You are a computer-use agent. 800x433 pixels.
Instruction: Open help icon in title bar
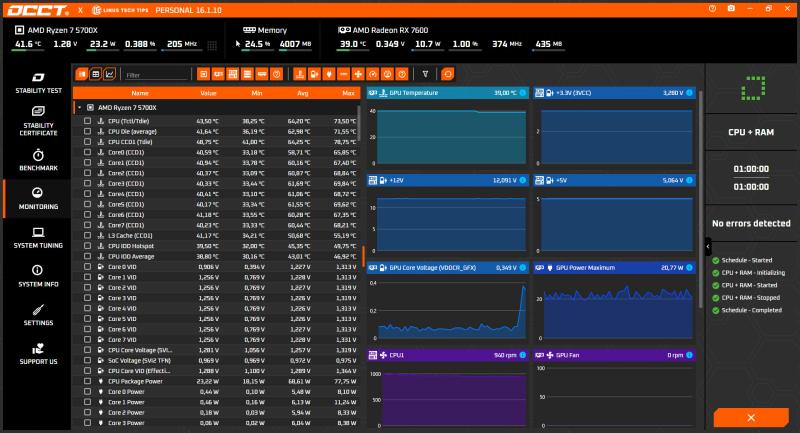click(x=712, y=9)
